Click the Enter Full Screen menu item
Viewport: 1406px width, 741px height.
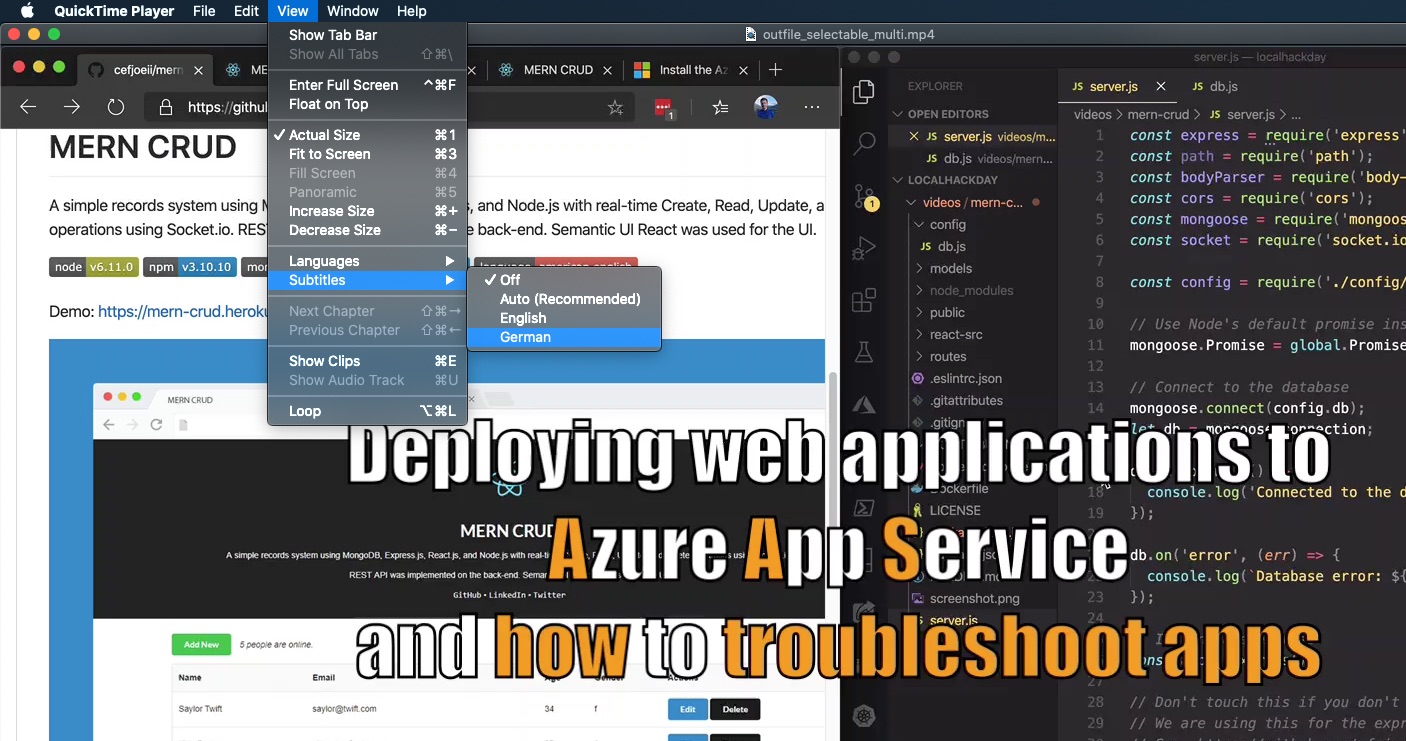343,85
